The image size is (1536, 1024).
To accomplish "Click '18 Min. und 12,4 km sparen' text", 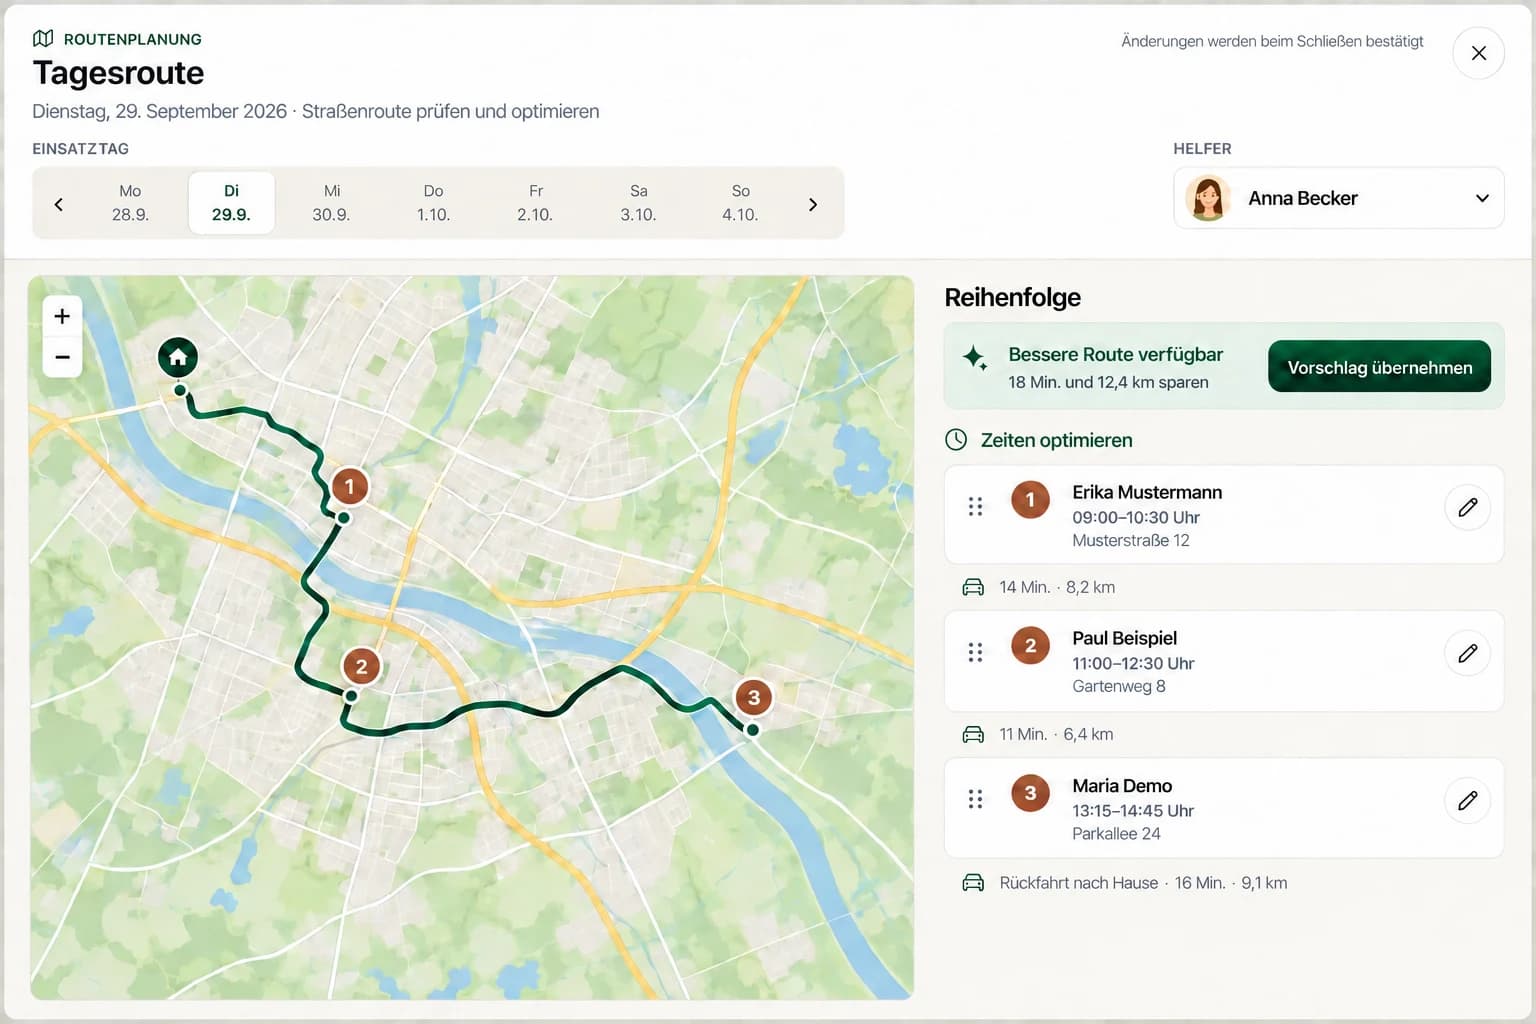I will pos(1108,382).
